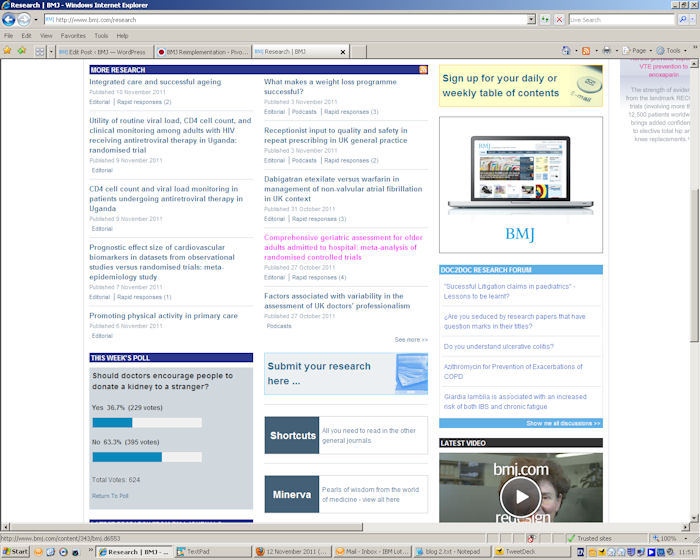
Task: Open the Favorites Center star icon
Action: click(8, 50)
